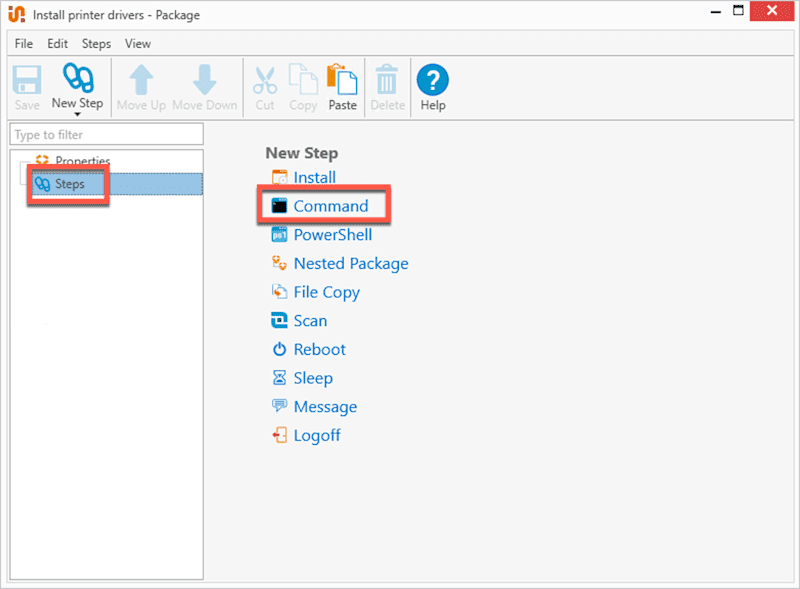Viewport: 800px width, 589px height.
Task: Open the Steps menu
Action: [x=96, y=44]
